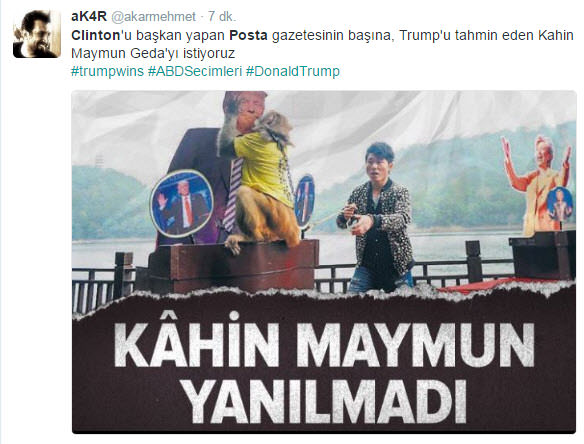Click the 7 dk. tweet timestamp
The width and height of the screenshot is (584, 444).
pos(222,16)
